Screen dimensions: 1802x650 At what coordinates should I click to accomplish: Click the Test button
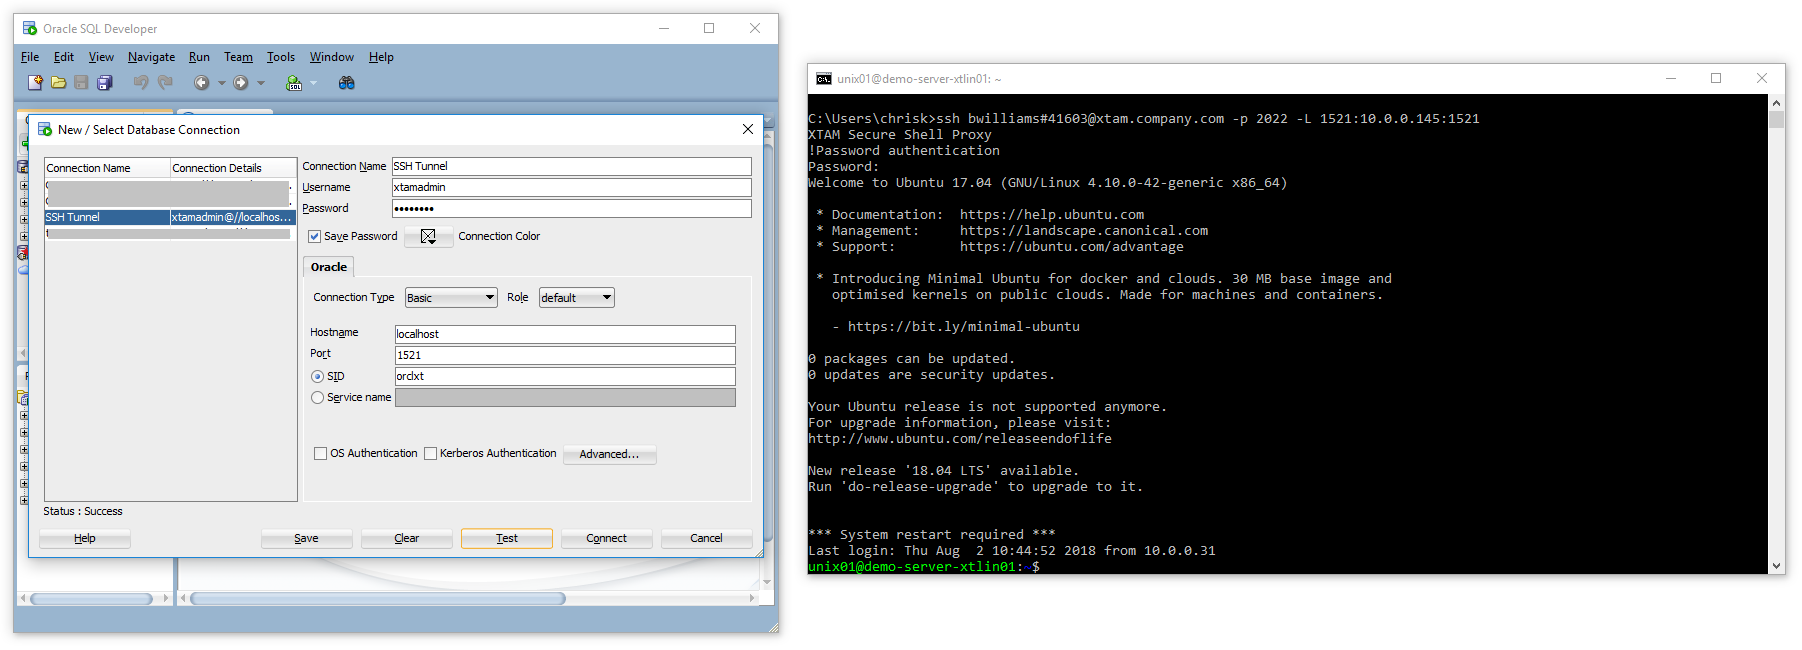pos(506,539)
